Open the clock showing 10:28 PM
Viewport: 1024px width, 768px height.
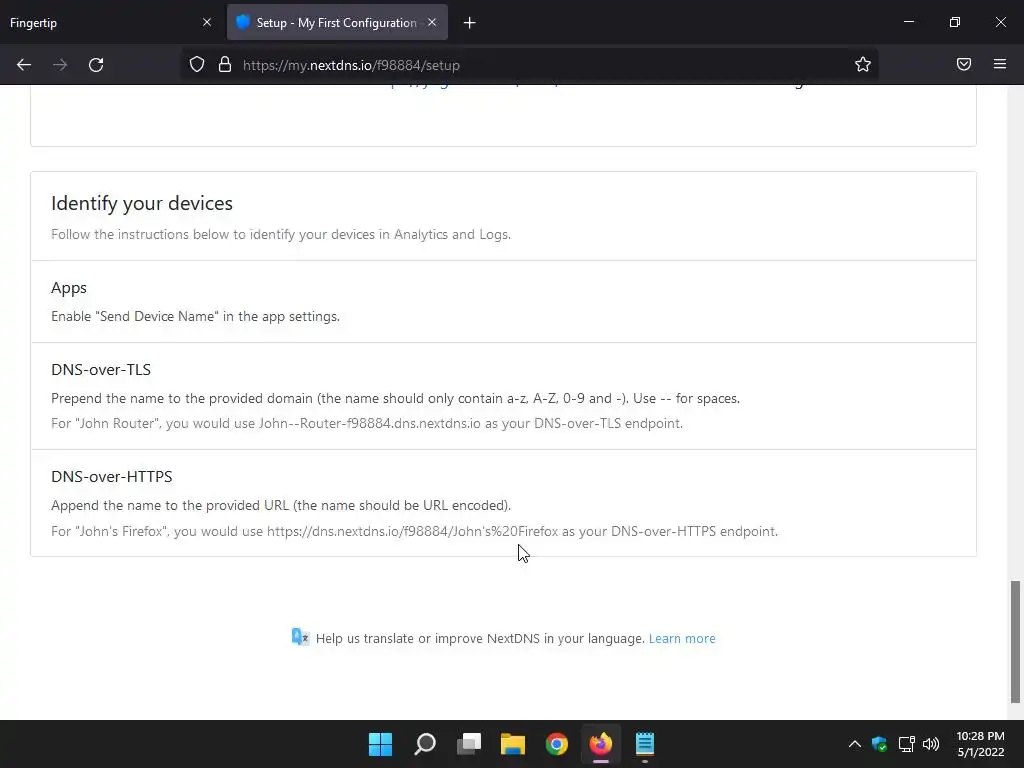coord(980,744)
